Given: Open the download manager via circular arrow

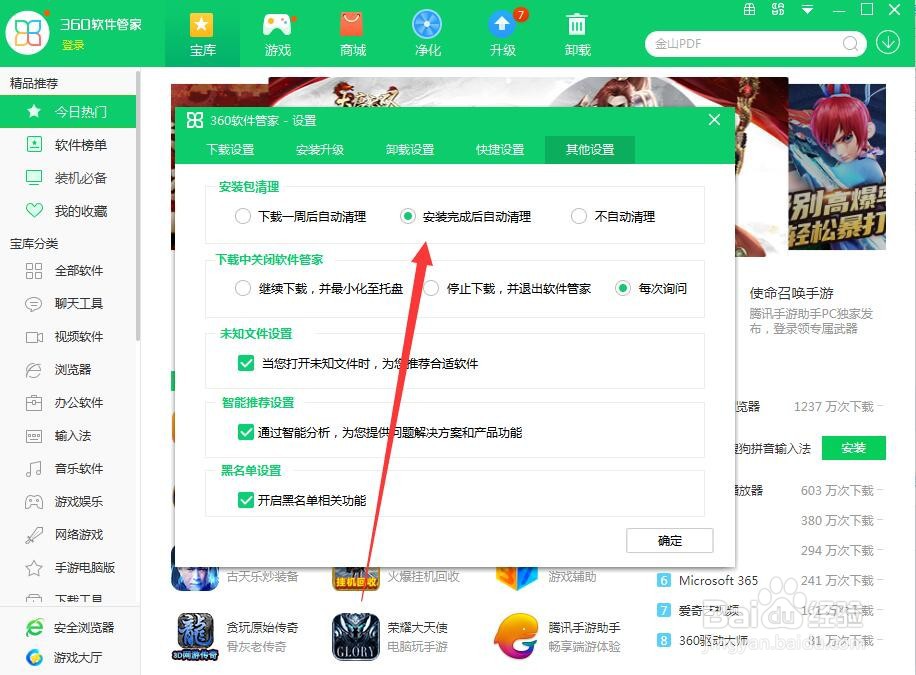Looking at the screenshot, I should point(888,43).
